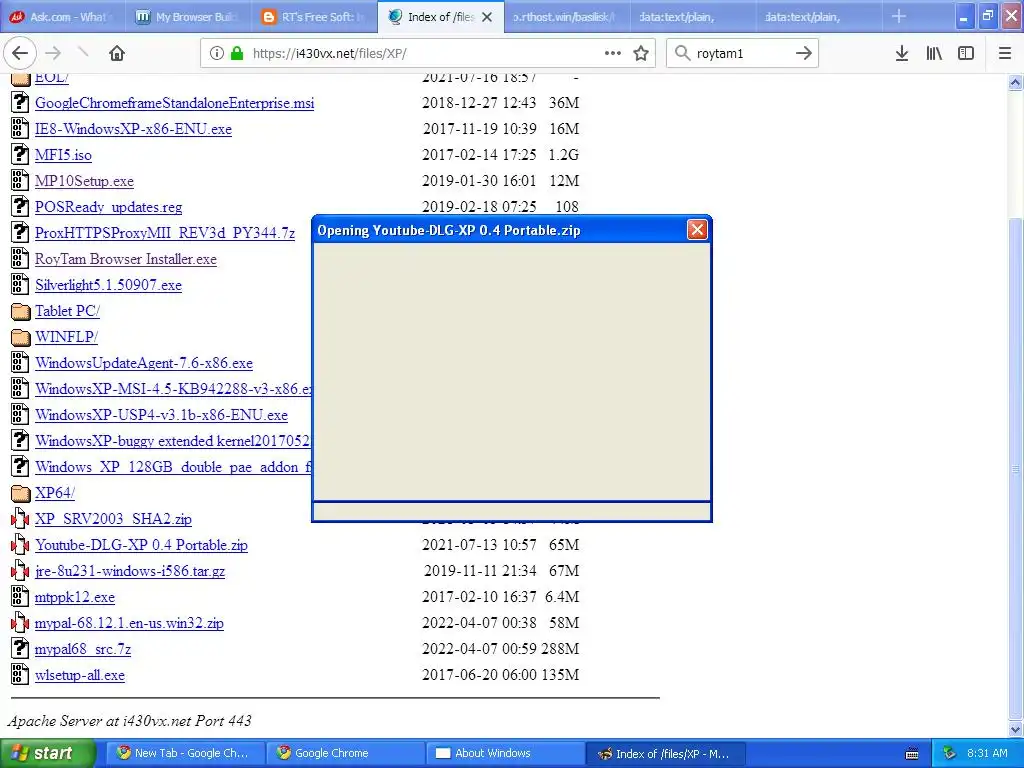Click binary icon beside wlsetup-all.exe
This screenshot has height=768, width=1024.
[x=20, y=675]
